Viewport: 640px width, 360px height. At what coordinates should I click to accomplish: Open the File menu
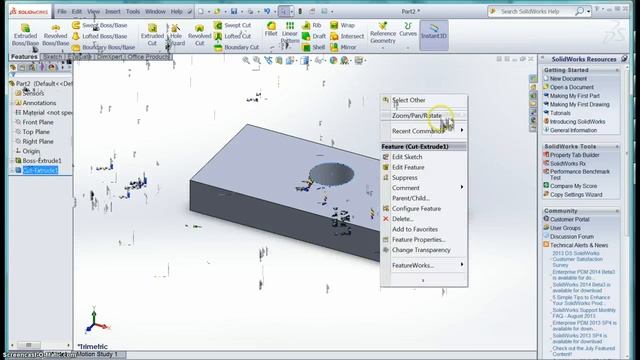click(62, 11)
